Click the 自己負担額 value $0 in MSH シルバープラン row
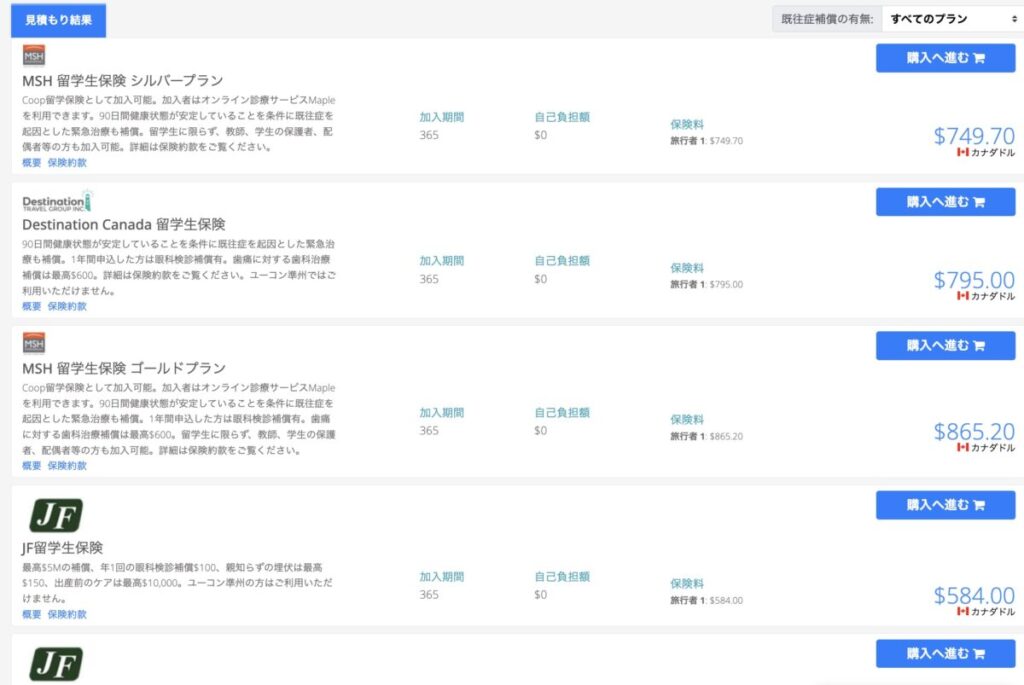The width and height of the screenshot is (1024, 685). point(541,135)
